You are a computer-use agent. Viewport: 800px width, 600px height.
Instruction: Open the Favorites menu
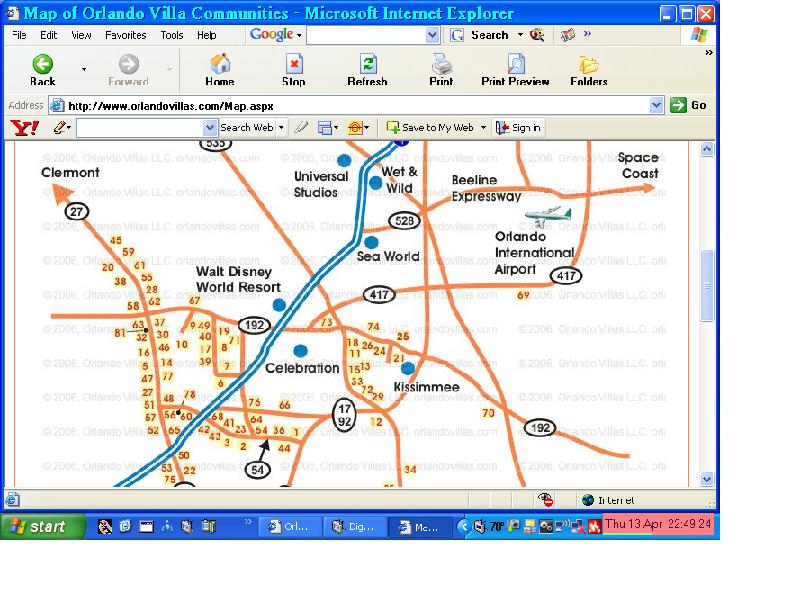point(126,35)
